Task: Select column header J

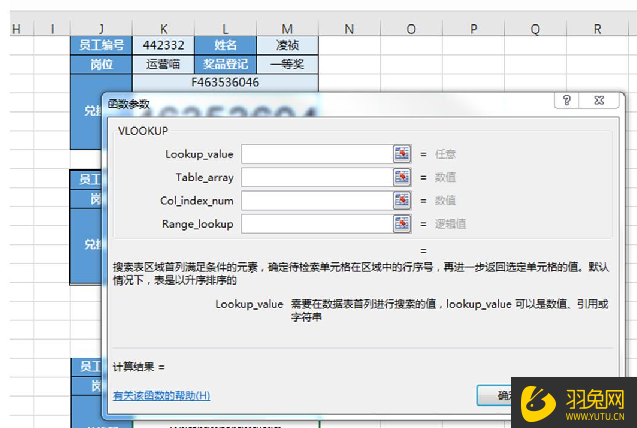Action: pos(101,29)
